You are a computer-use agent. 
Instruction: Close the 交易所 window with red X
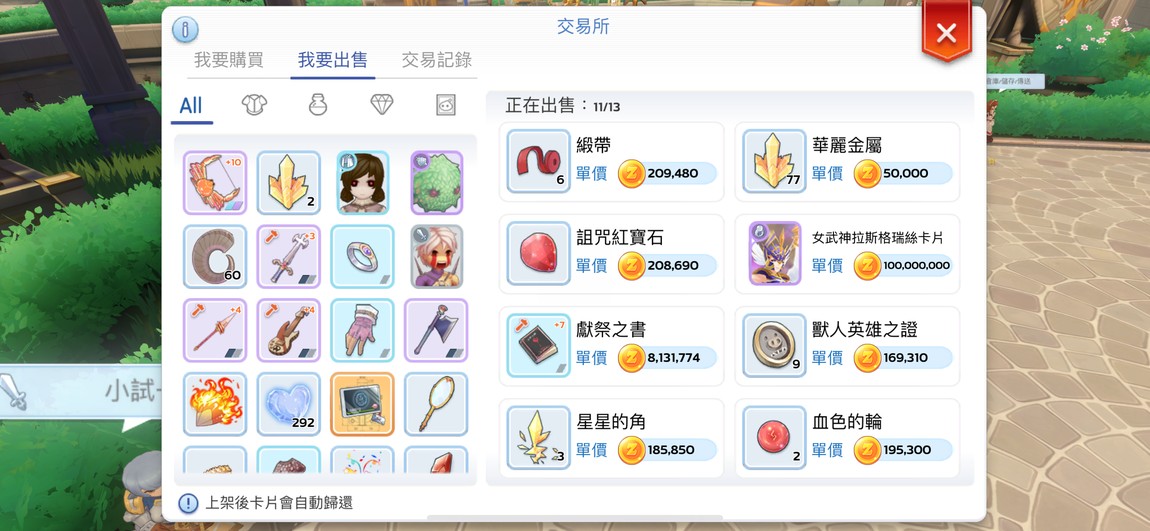pyautogui.click(x=946, y=32)
